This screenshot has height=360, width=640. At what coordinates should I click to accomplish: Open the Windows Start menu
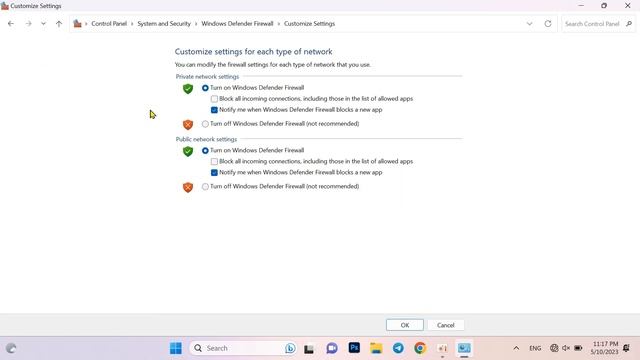[x=176, y=348]
